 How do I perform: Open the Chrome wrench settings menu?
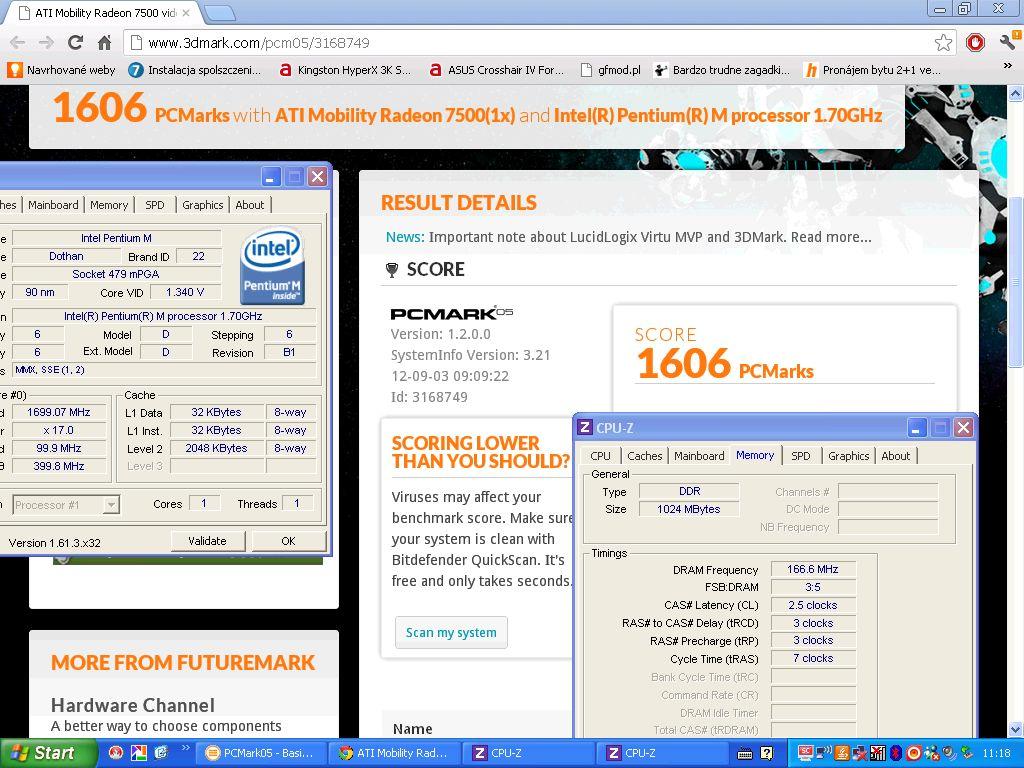coord(1008,42)
